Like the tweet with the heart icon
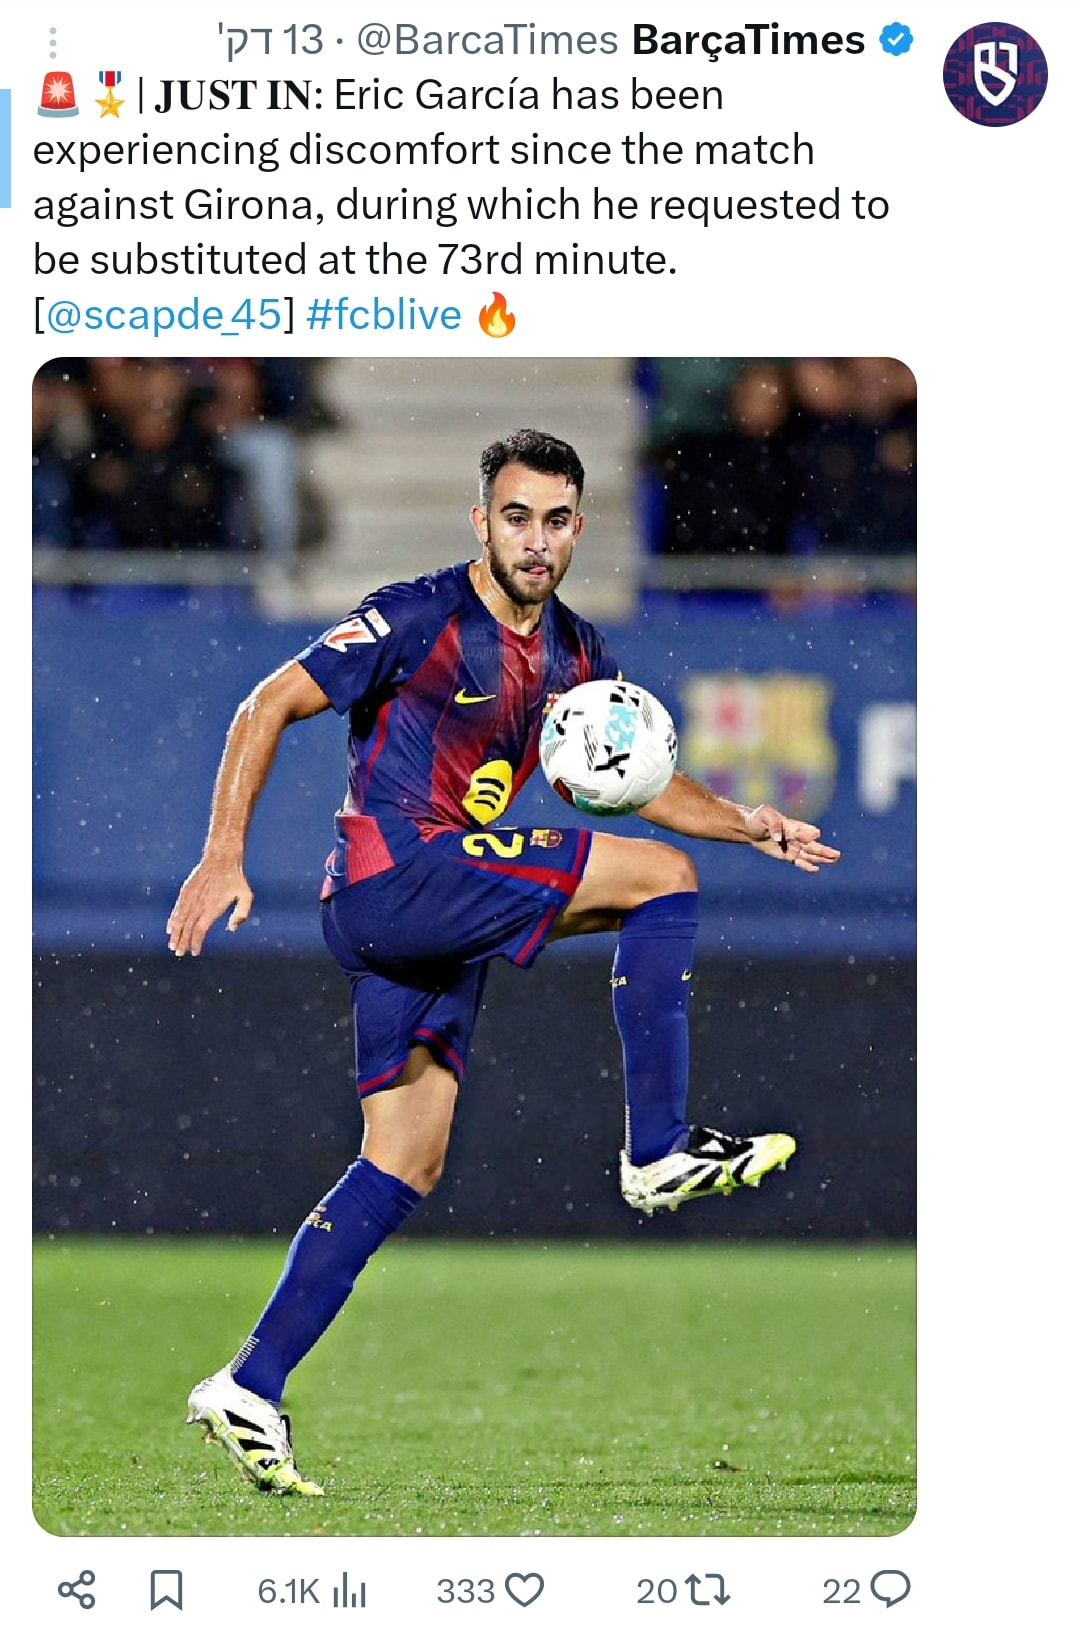 pyautogui.click(x=525, y=1590)
